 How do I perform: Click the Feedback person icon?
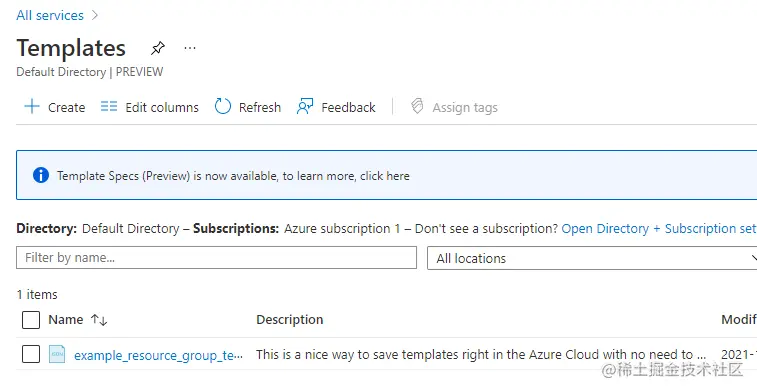tap(305, 106)
